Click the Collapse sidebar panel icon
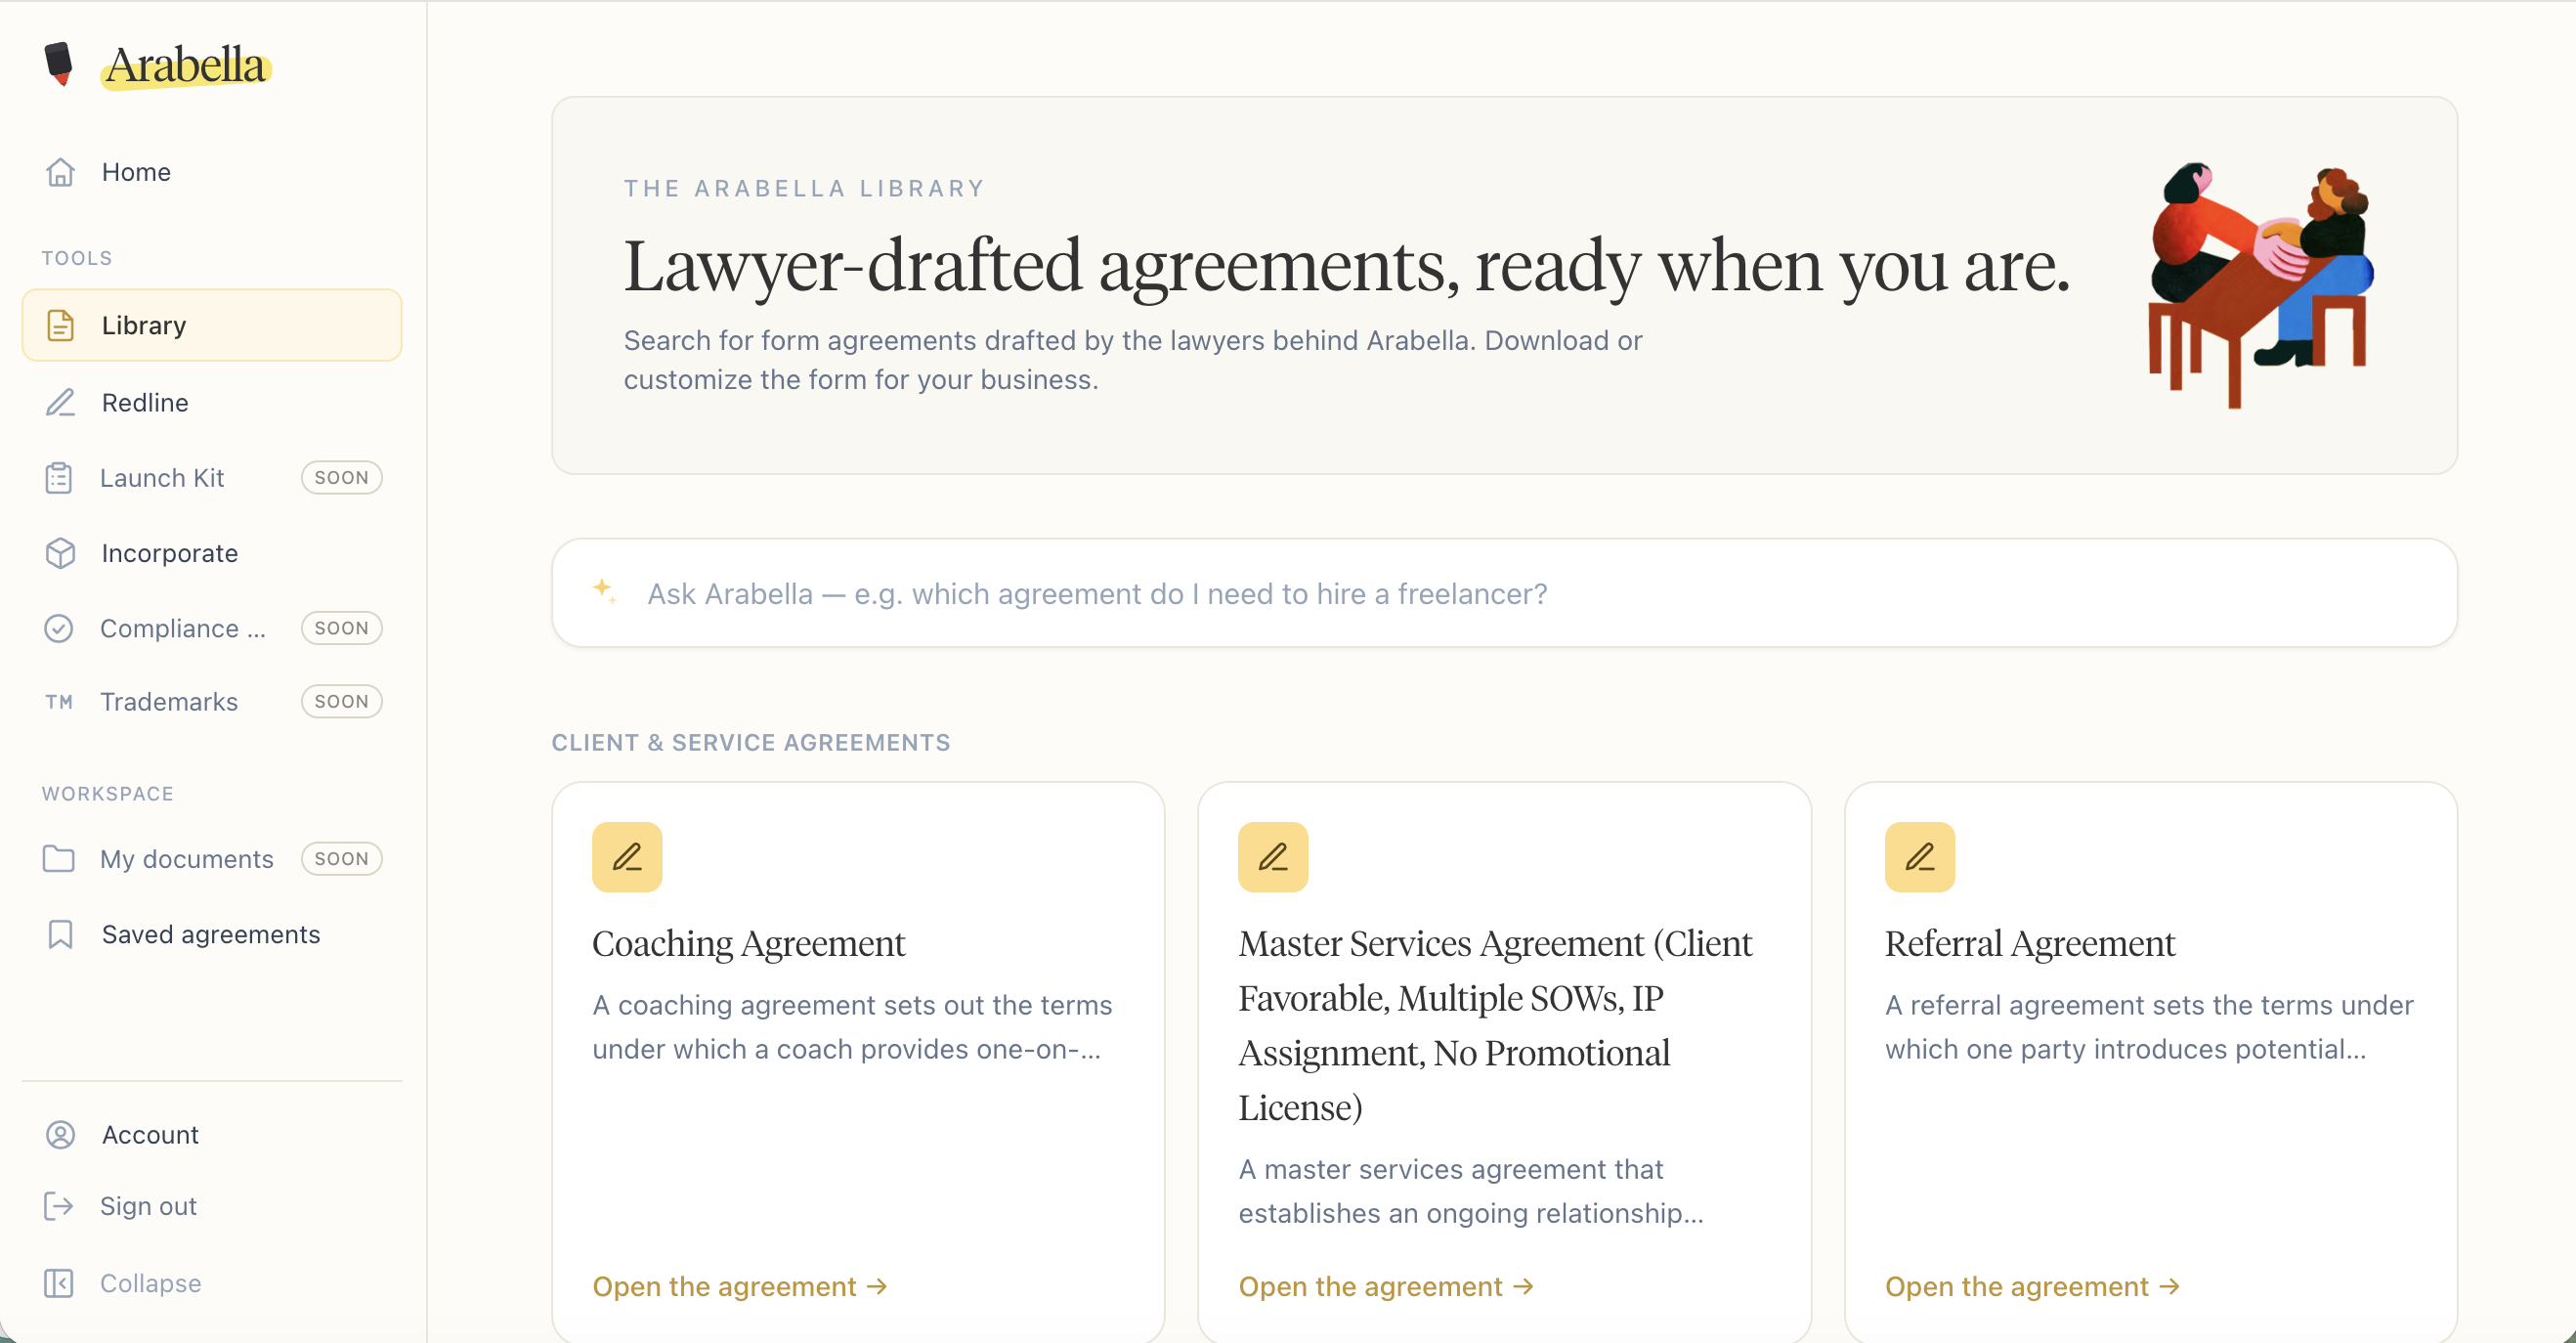This screenshot has height=1343, width=2576. (x=59, y=1283)
